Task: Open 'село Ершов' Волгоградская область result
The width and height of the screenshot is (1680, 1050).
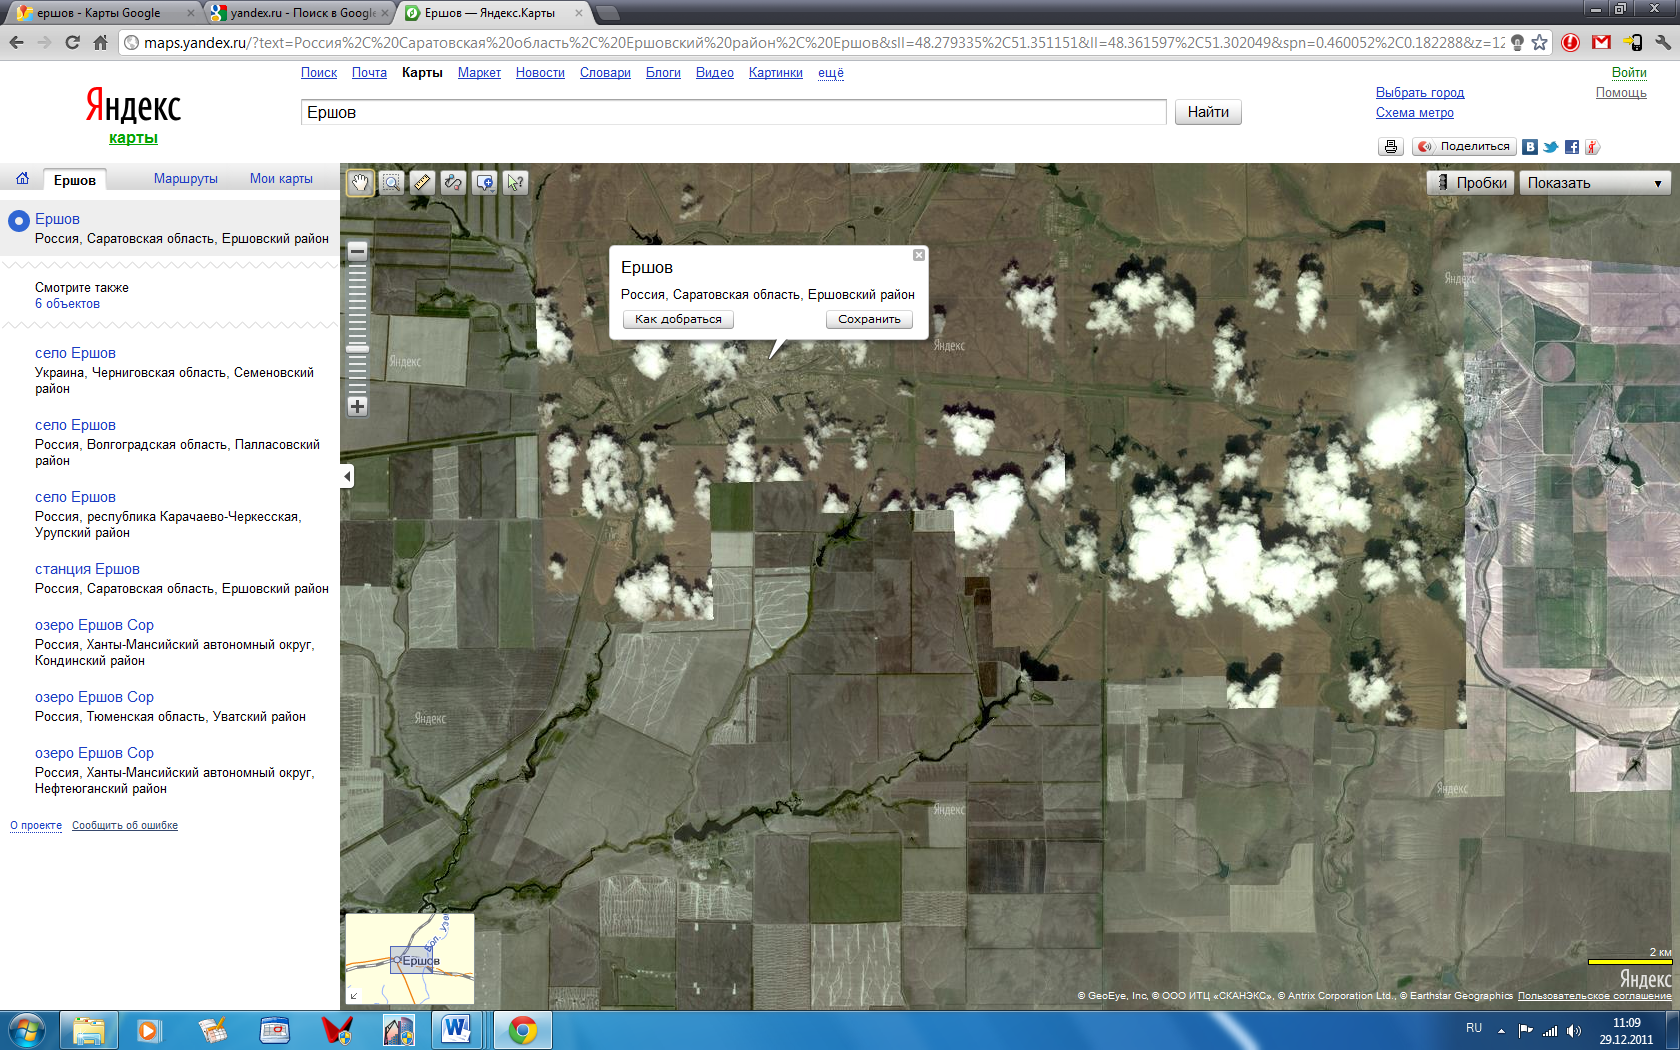Action: tap(75, 425)
